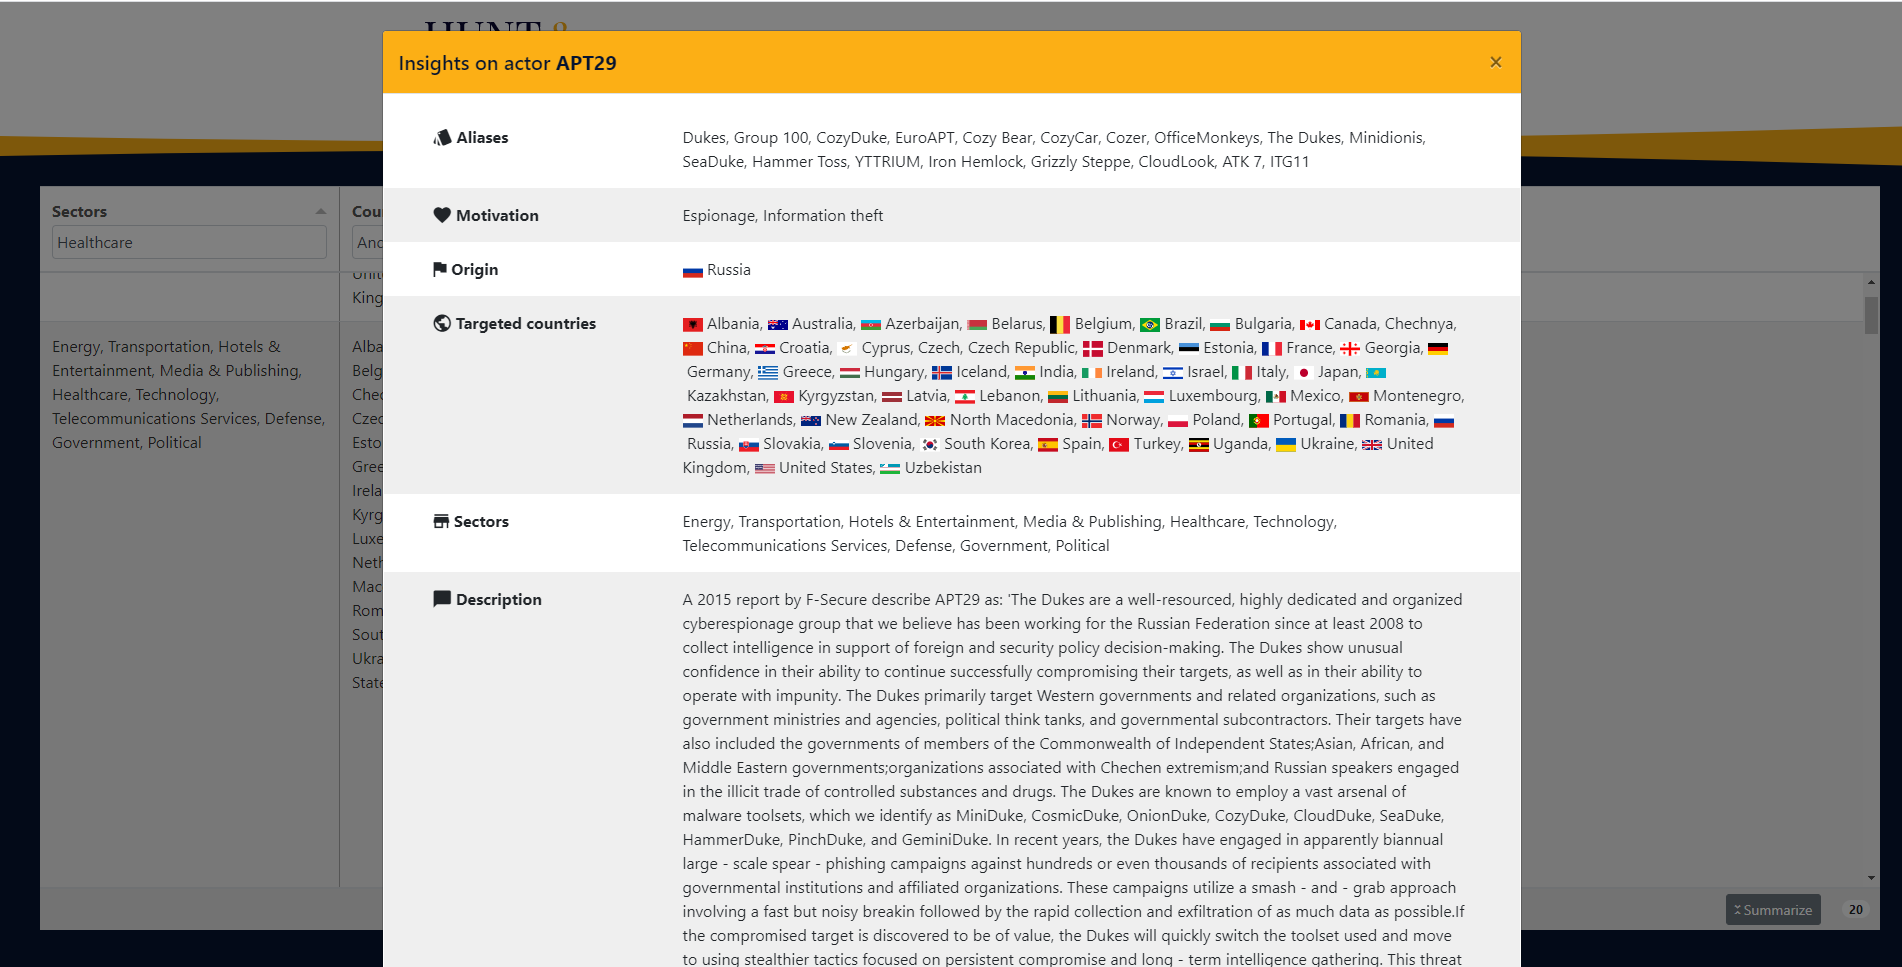The width and height of the screenshot is (1902, 967).
Task: Click sectors list in background table row
Action: coord(189,394)
